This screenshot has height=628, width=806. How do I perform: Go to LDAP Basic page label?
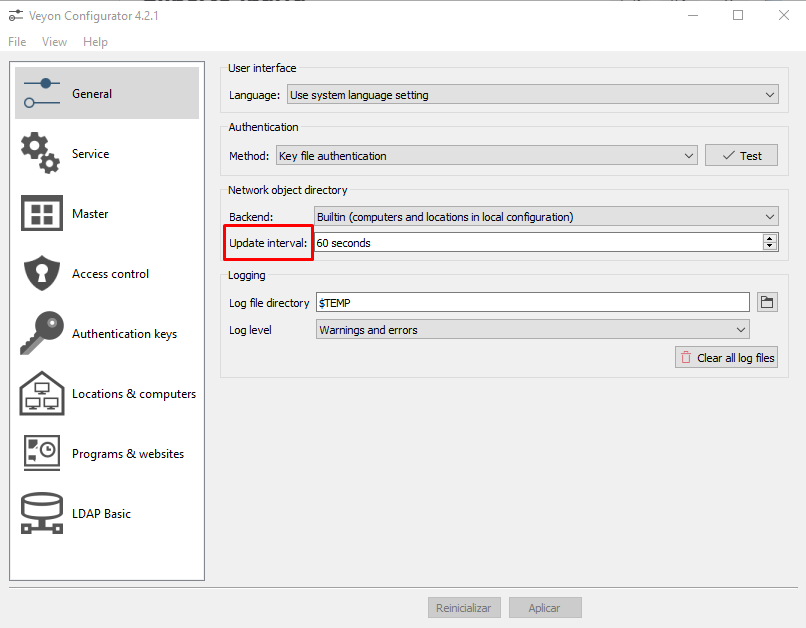click(101, 514)
